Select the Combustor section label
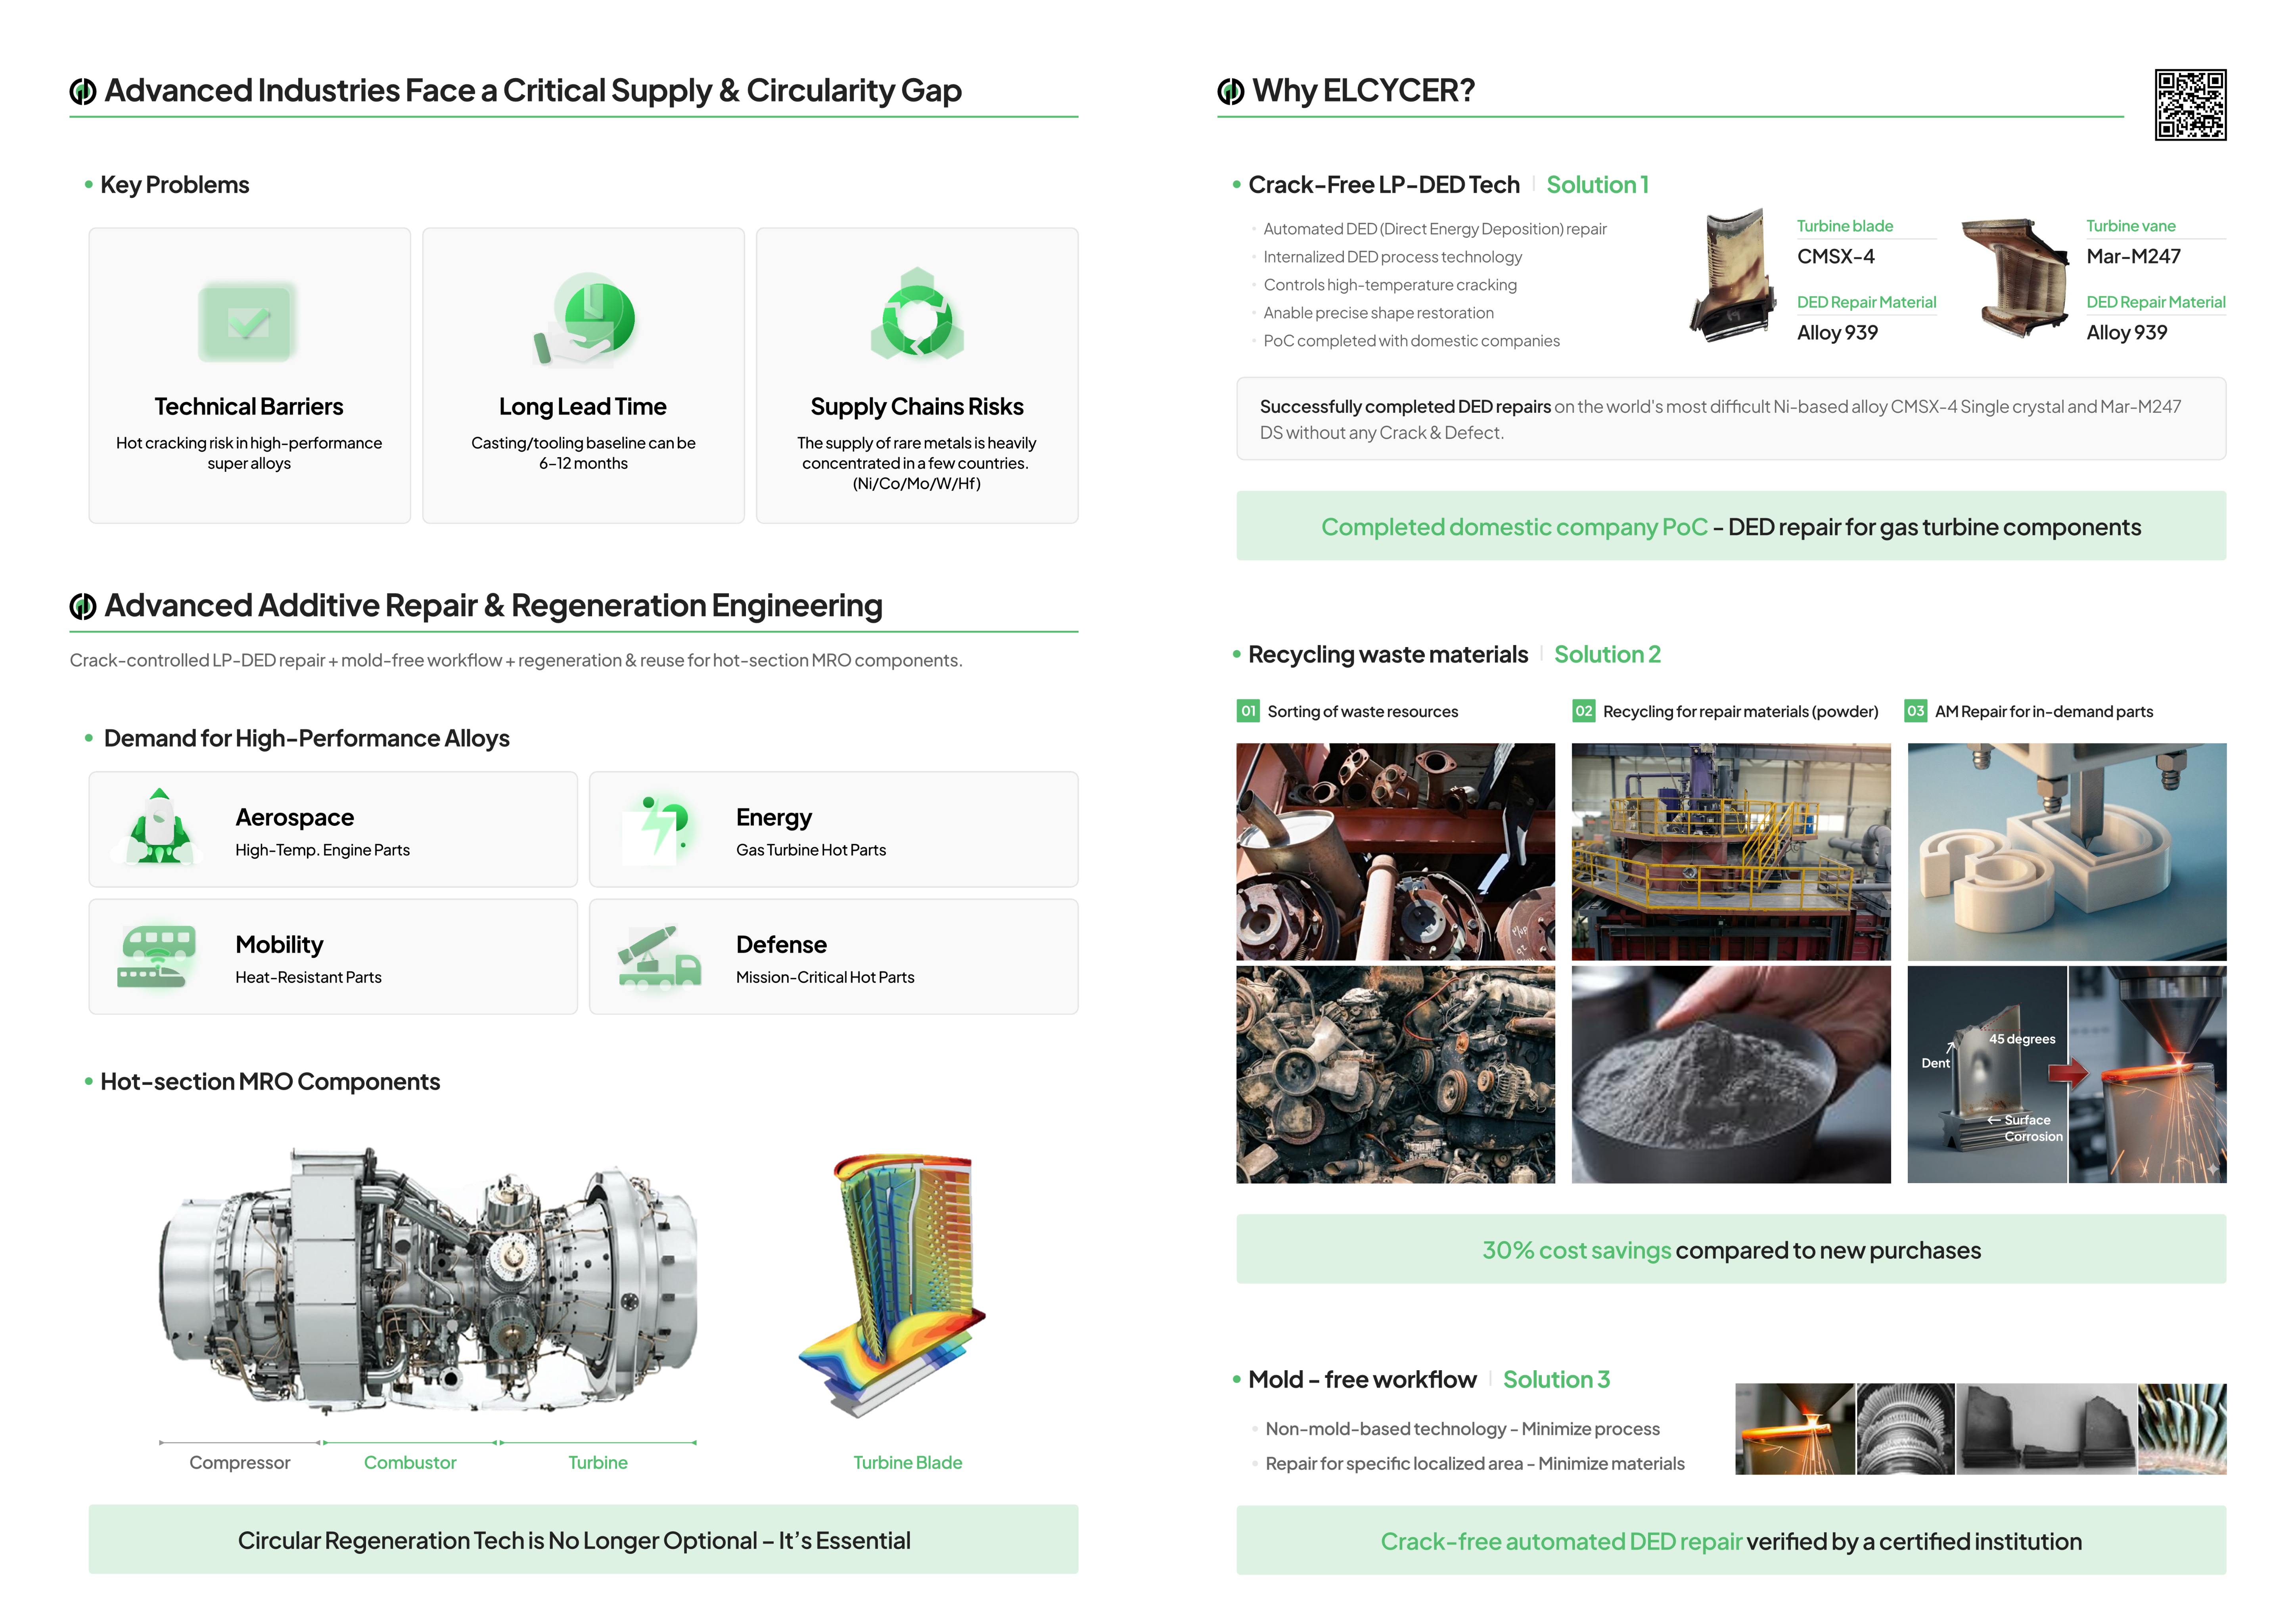 point(410,1463)
